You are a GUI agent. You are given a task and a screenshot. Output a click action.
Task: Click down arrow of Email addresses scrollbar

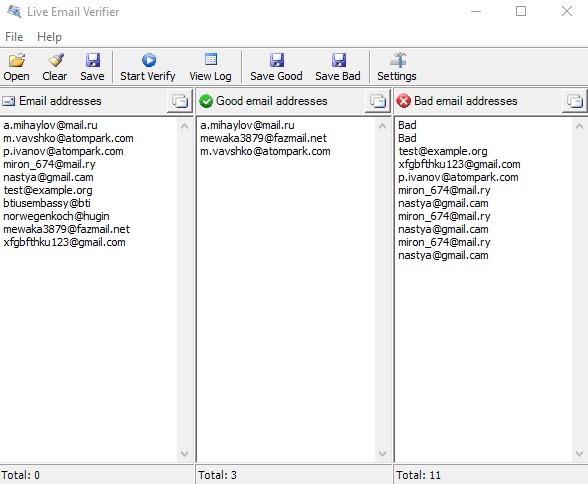click(x=184, y=454)
